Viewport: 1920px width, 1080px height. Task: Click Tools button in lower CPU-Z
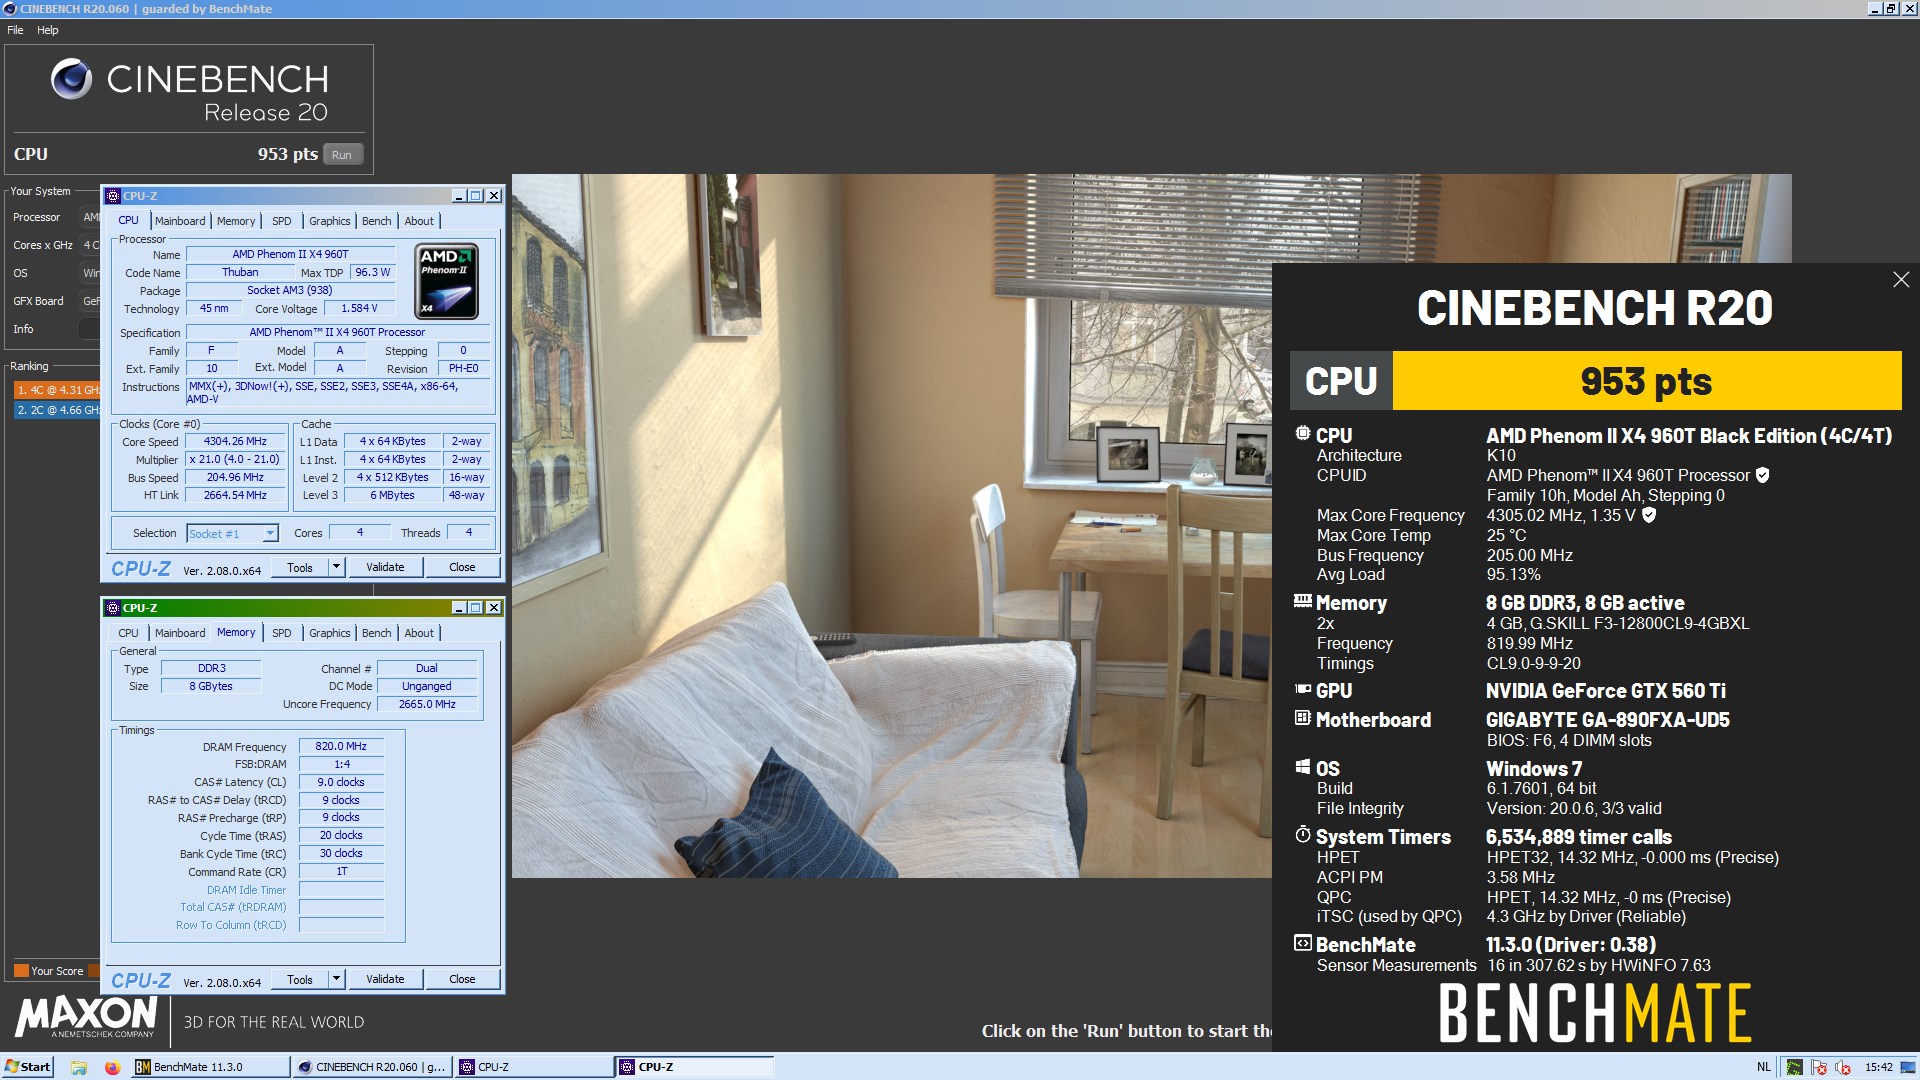click(300, 979)
